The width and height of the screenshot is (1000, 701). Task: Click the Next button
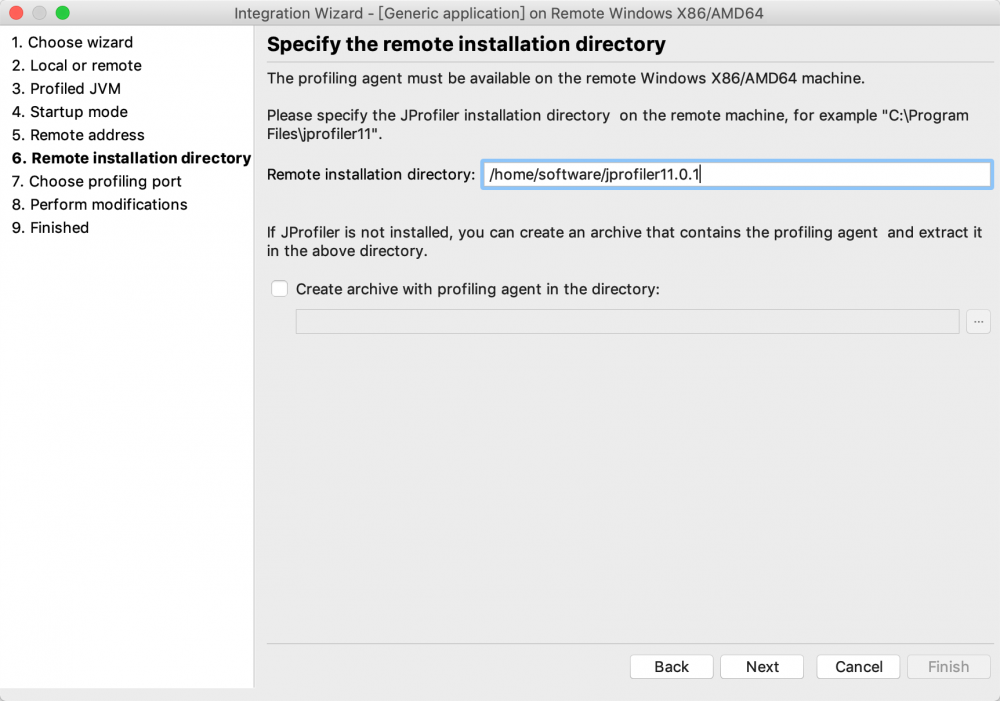click(x=762, y=667)
